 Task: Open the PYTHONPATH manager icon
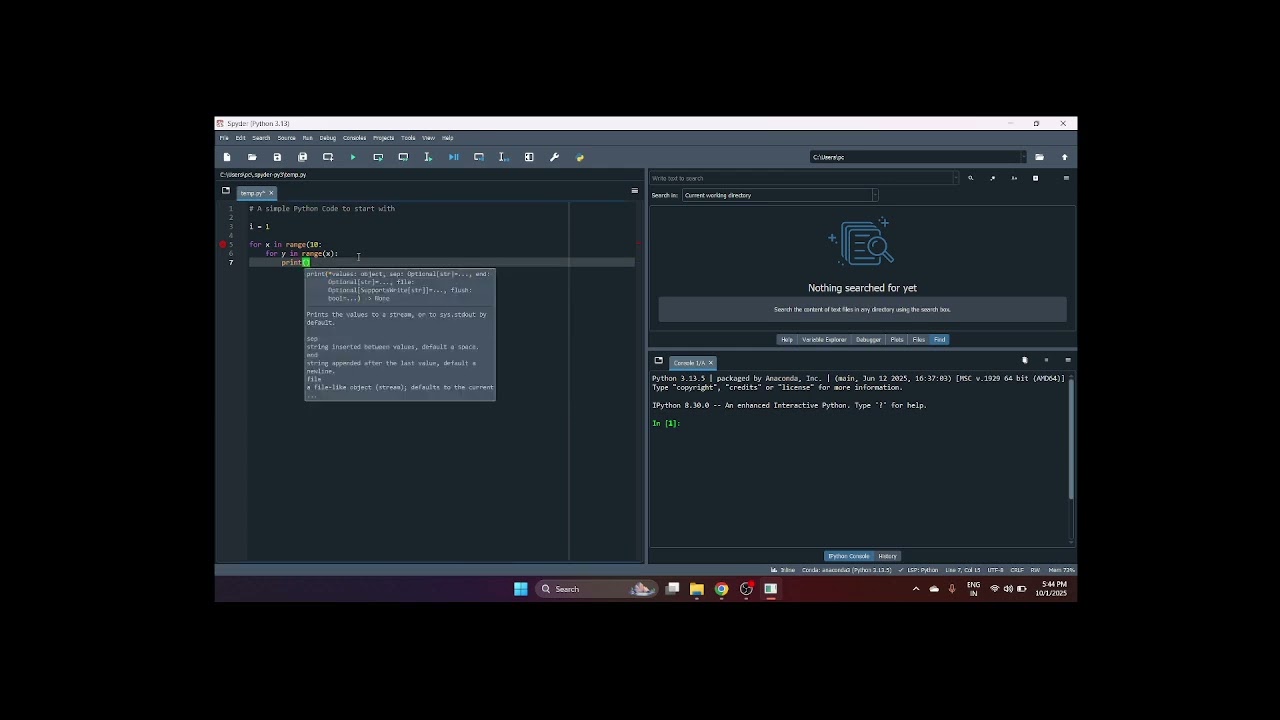pos(579,157)
